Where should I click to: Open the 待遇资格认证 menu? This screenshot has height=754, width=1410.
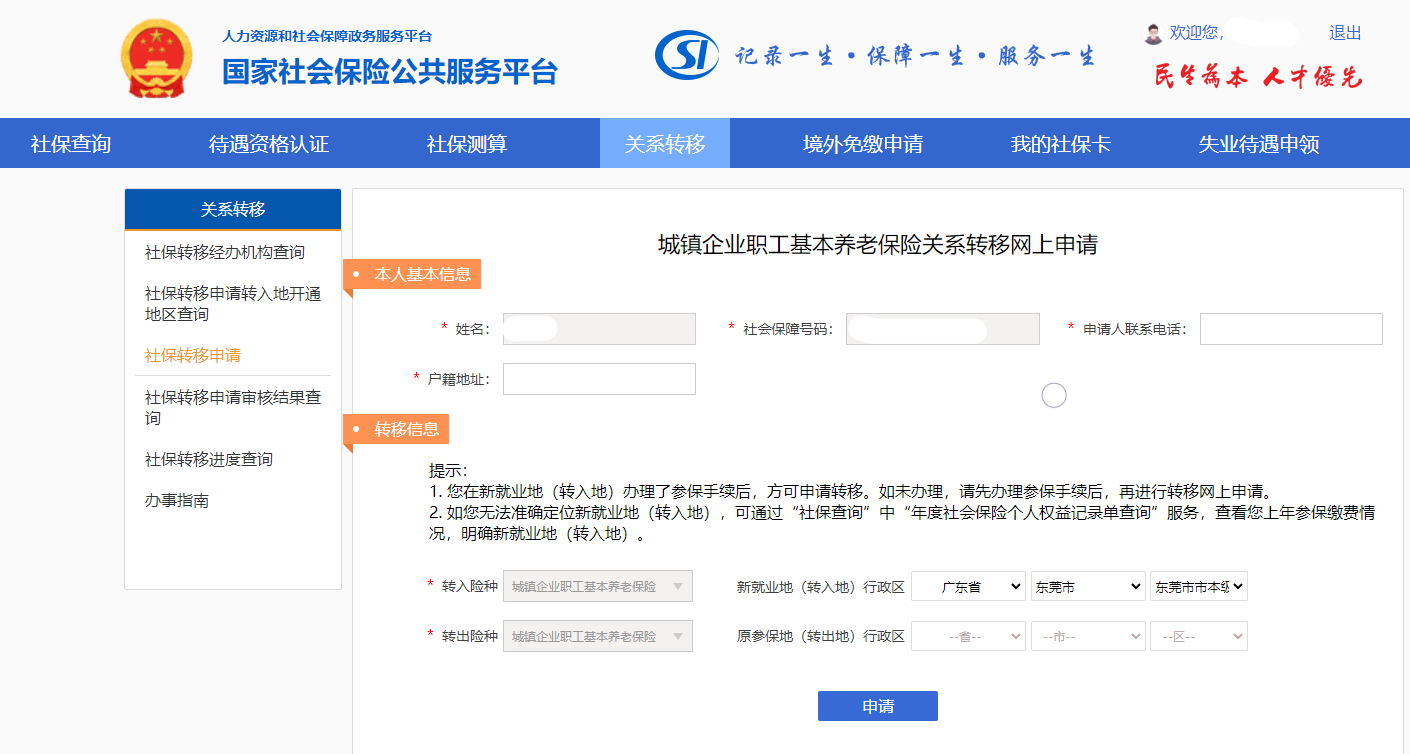(269, 144)
